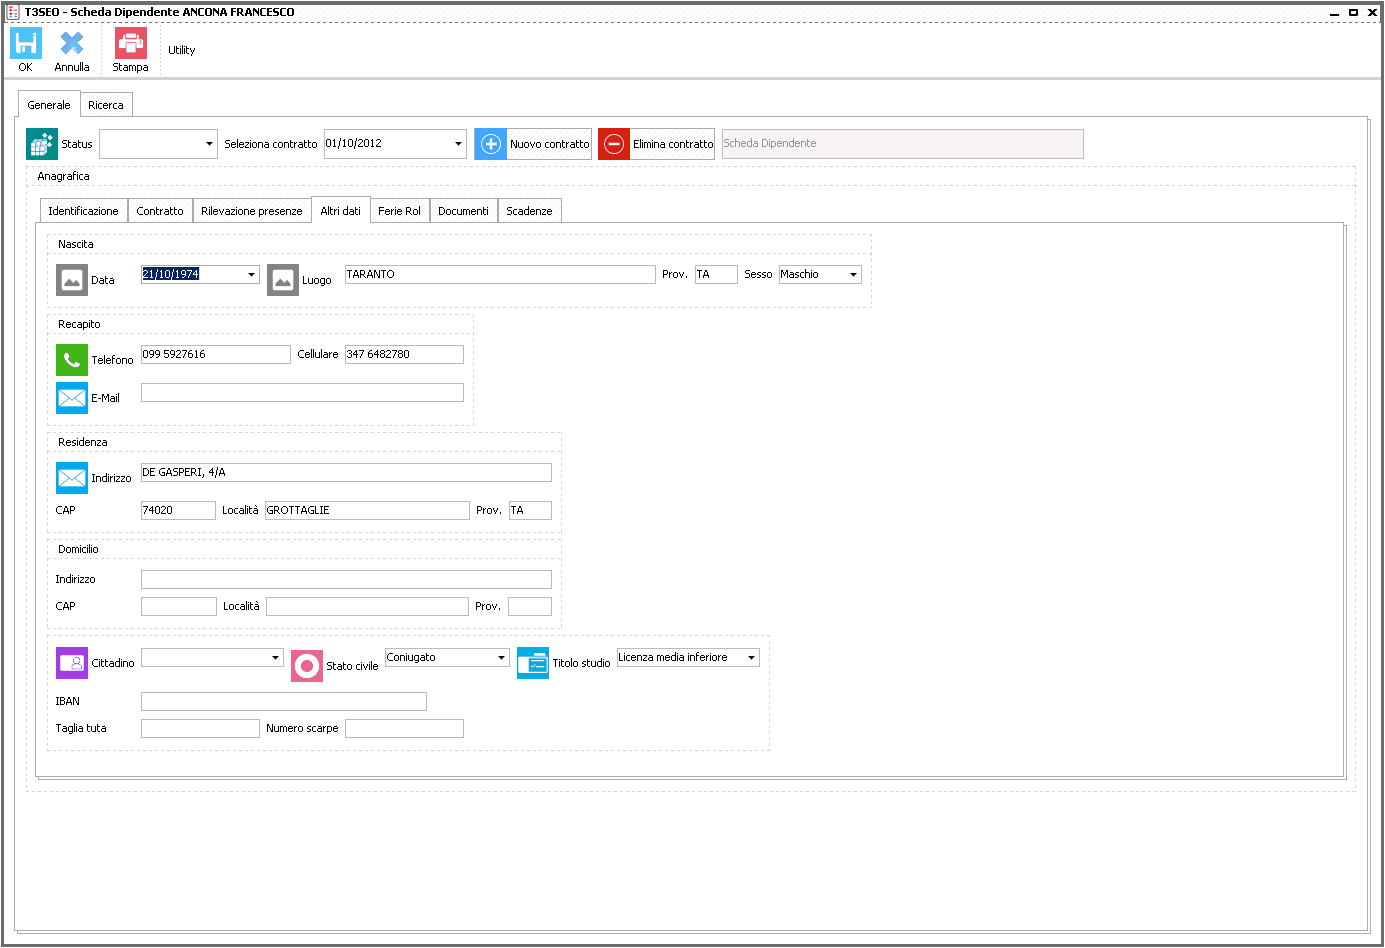Click the birth Prov. field TA
The height and width of the screenshot is (948, 1385).
tap(716, 274)
